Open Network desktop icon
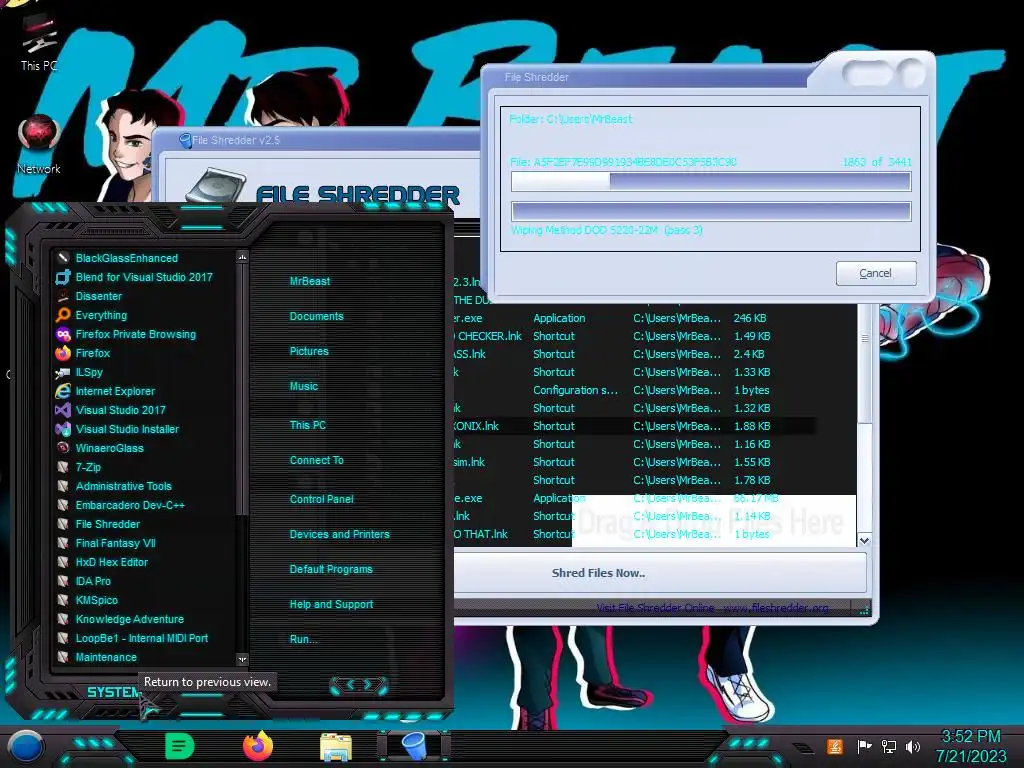Image resolution: width=1024 pixels, height=768 pixels. pyautogui.click(x=39, y=145)
